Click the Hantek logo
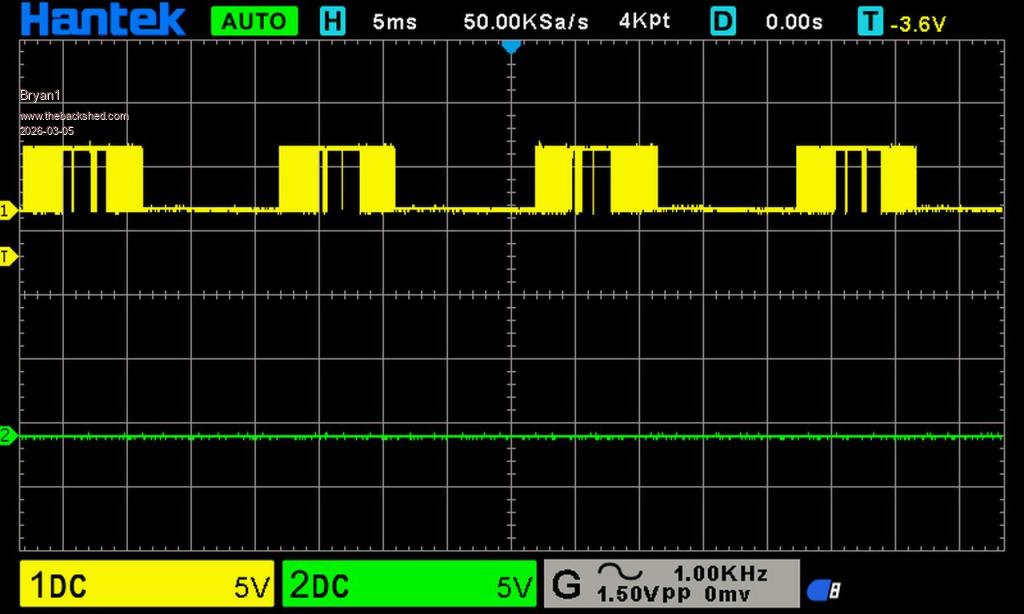This screenshot has height=614, width=1024. click(x=102, y=19)
